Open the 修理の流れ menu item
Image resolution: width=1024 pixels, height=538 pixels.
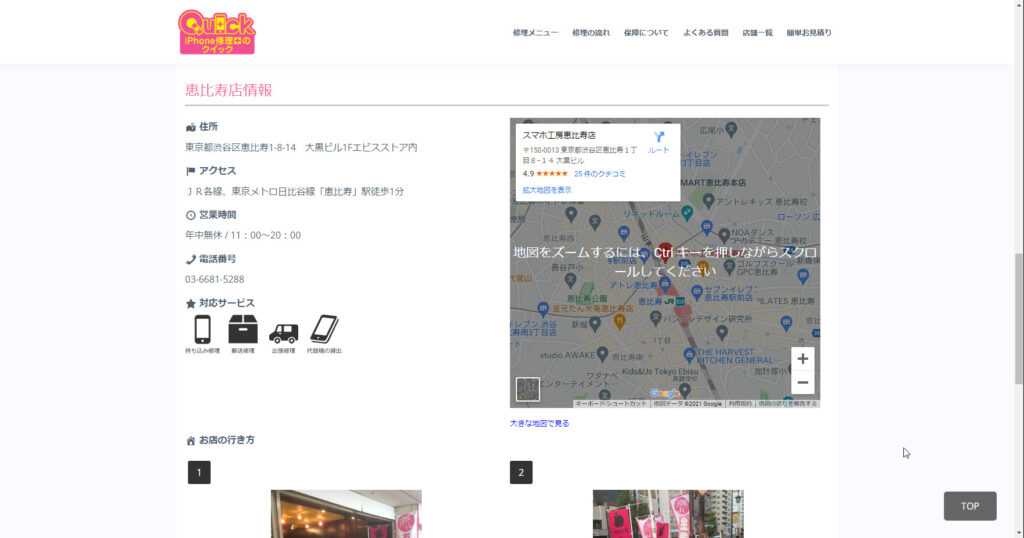pos(591,33)
